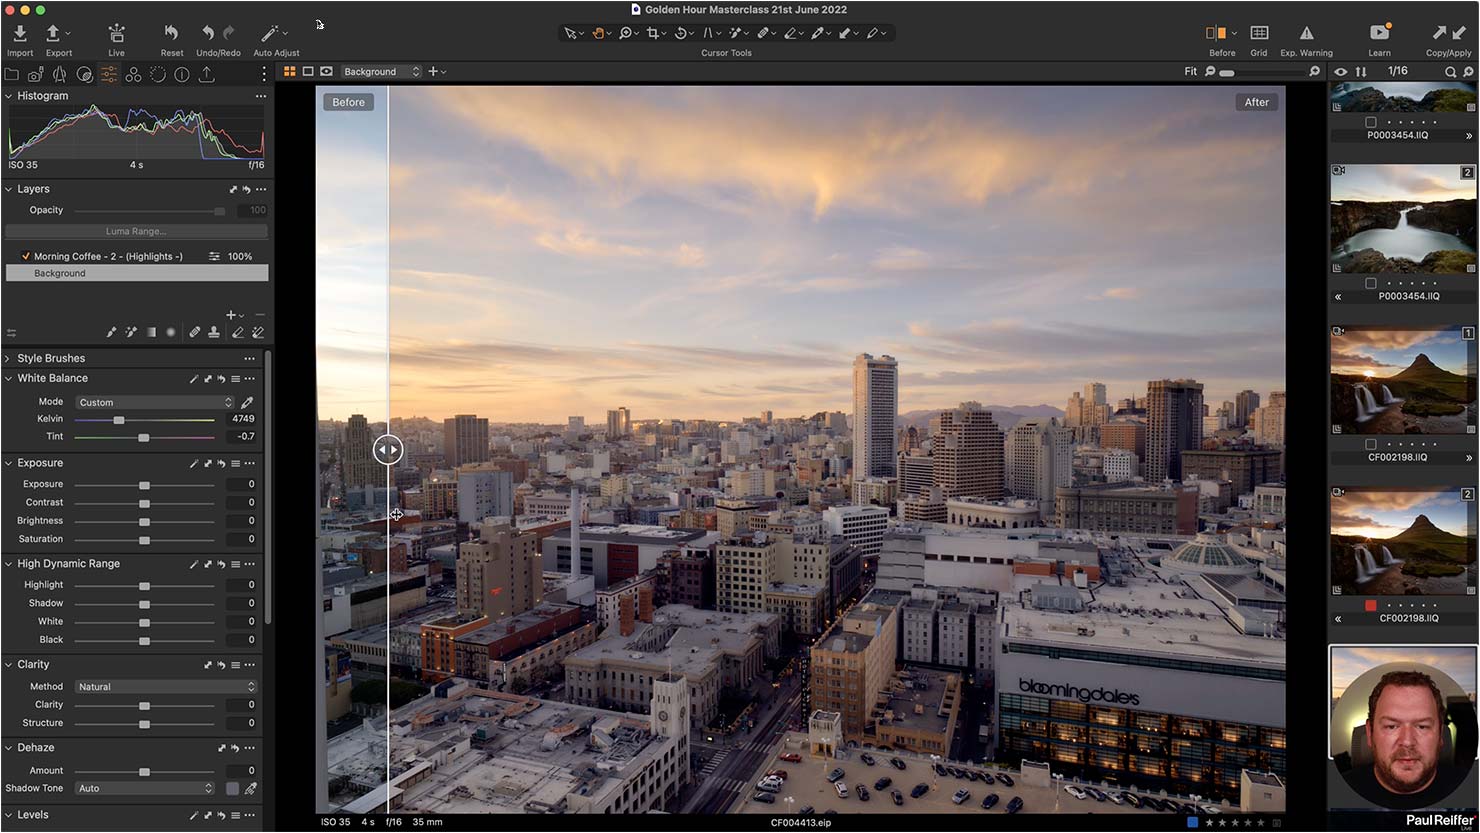Screen dimensions: 1480x833
Task: Tick the checkbox under first CF002198.IIQ thumbnail
Action: pos(1371,444)
